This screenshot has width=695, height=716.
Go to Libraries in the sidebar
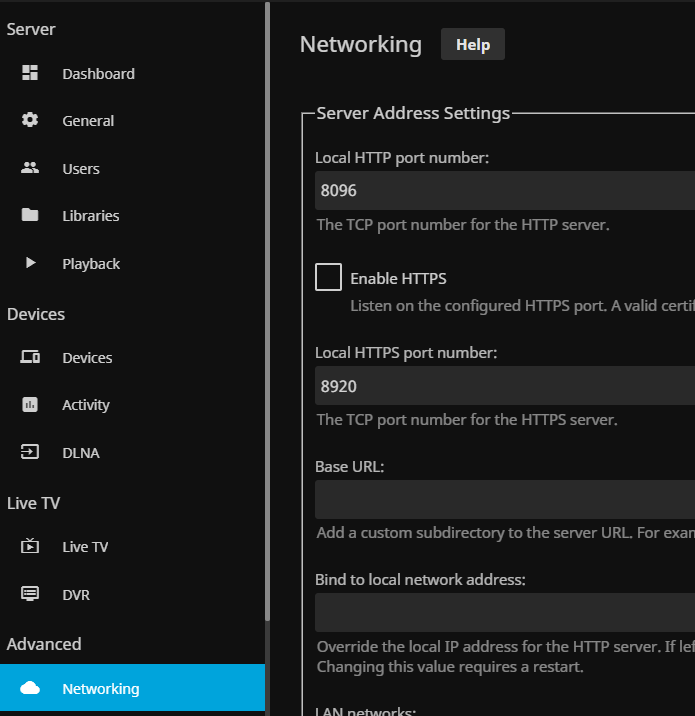(x=90, y=216)
